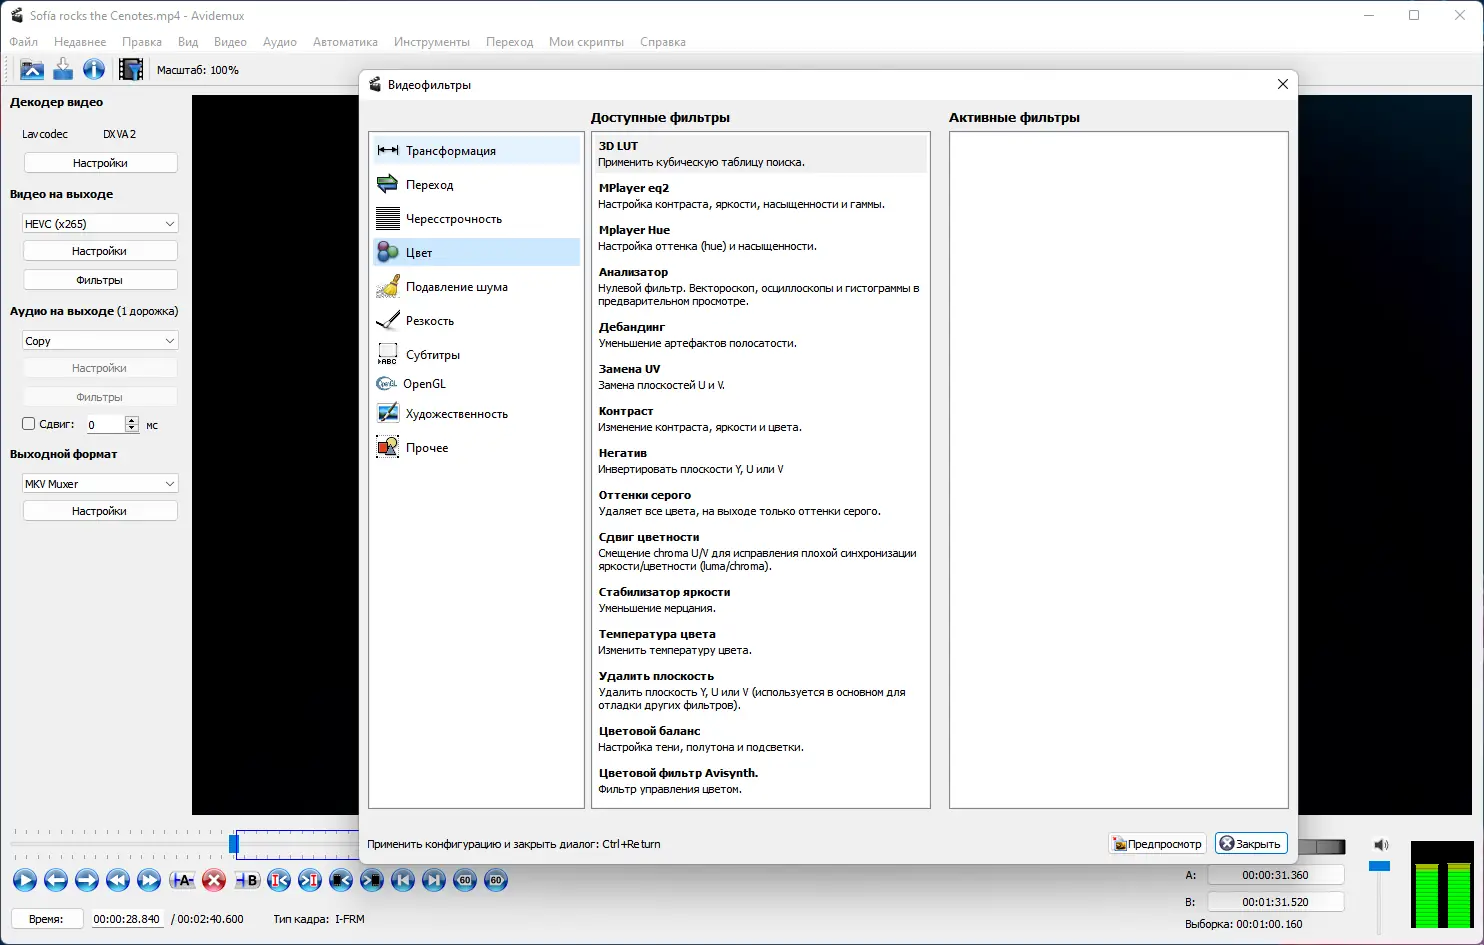Open file information via the info icon
Image resolution: width=1484 pixels, height=945 pixels.
tap(93, 69)
